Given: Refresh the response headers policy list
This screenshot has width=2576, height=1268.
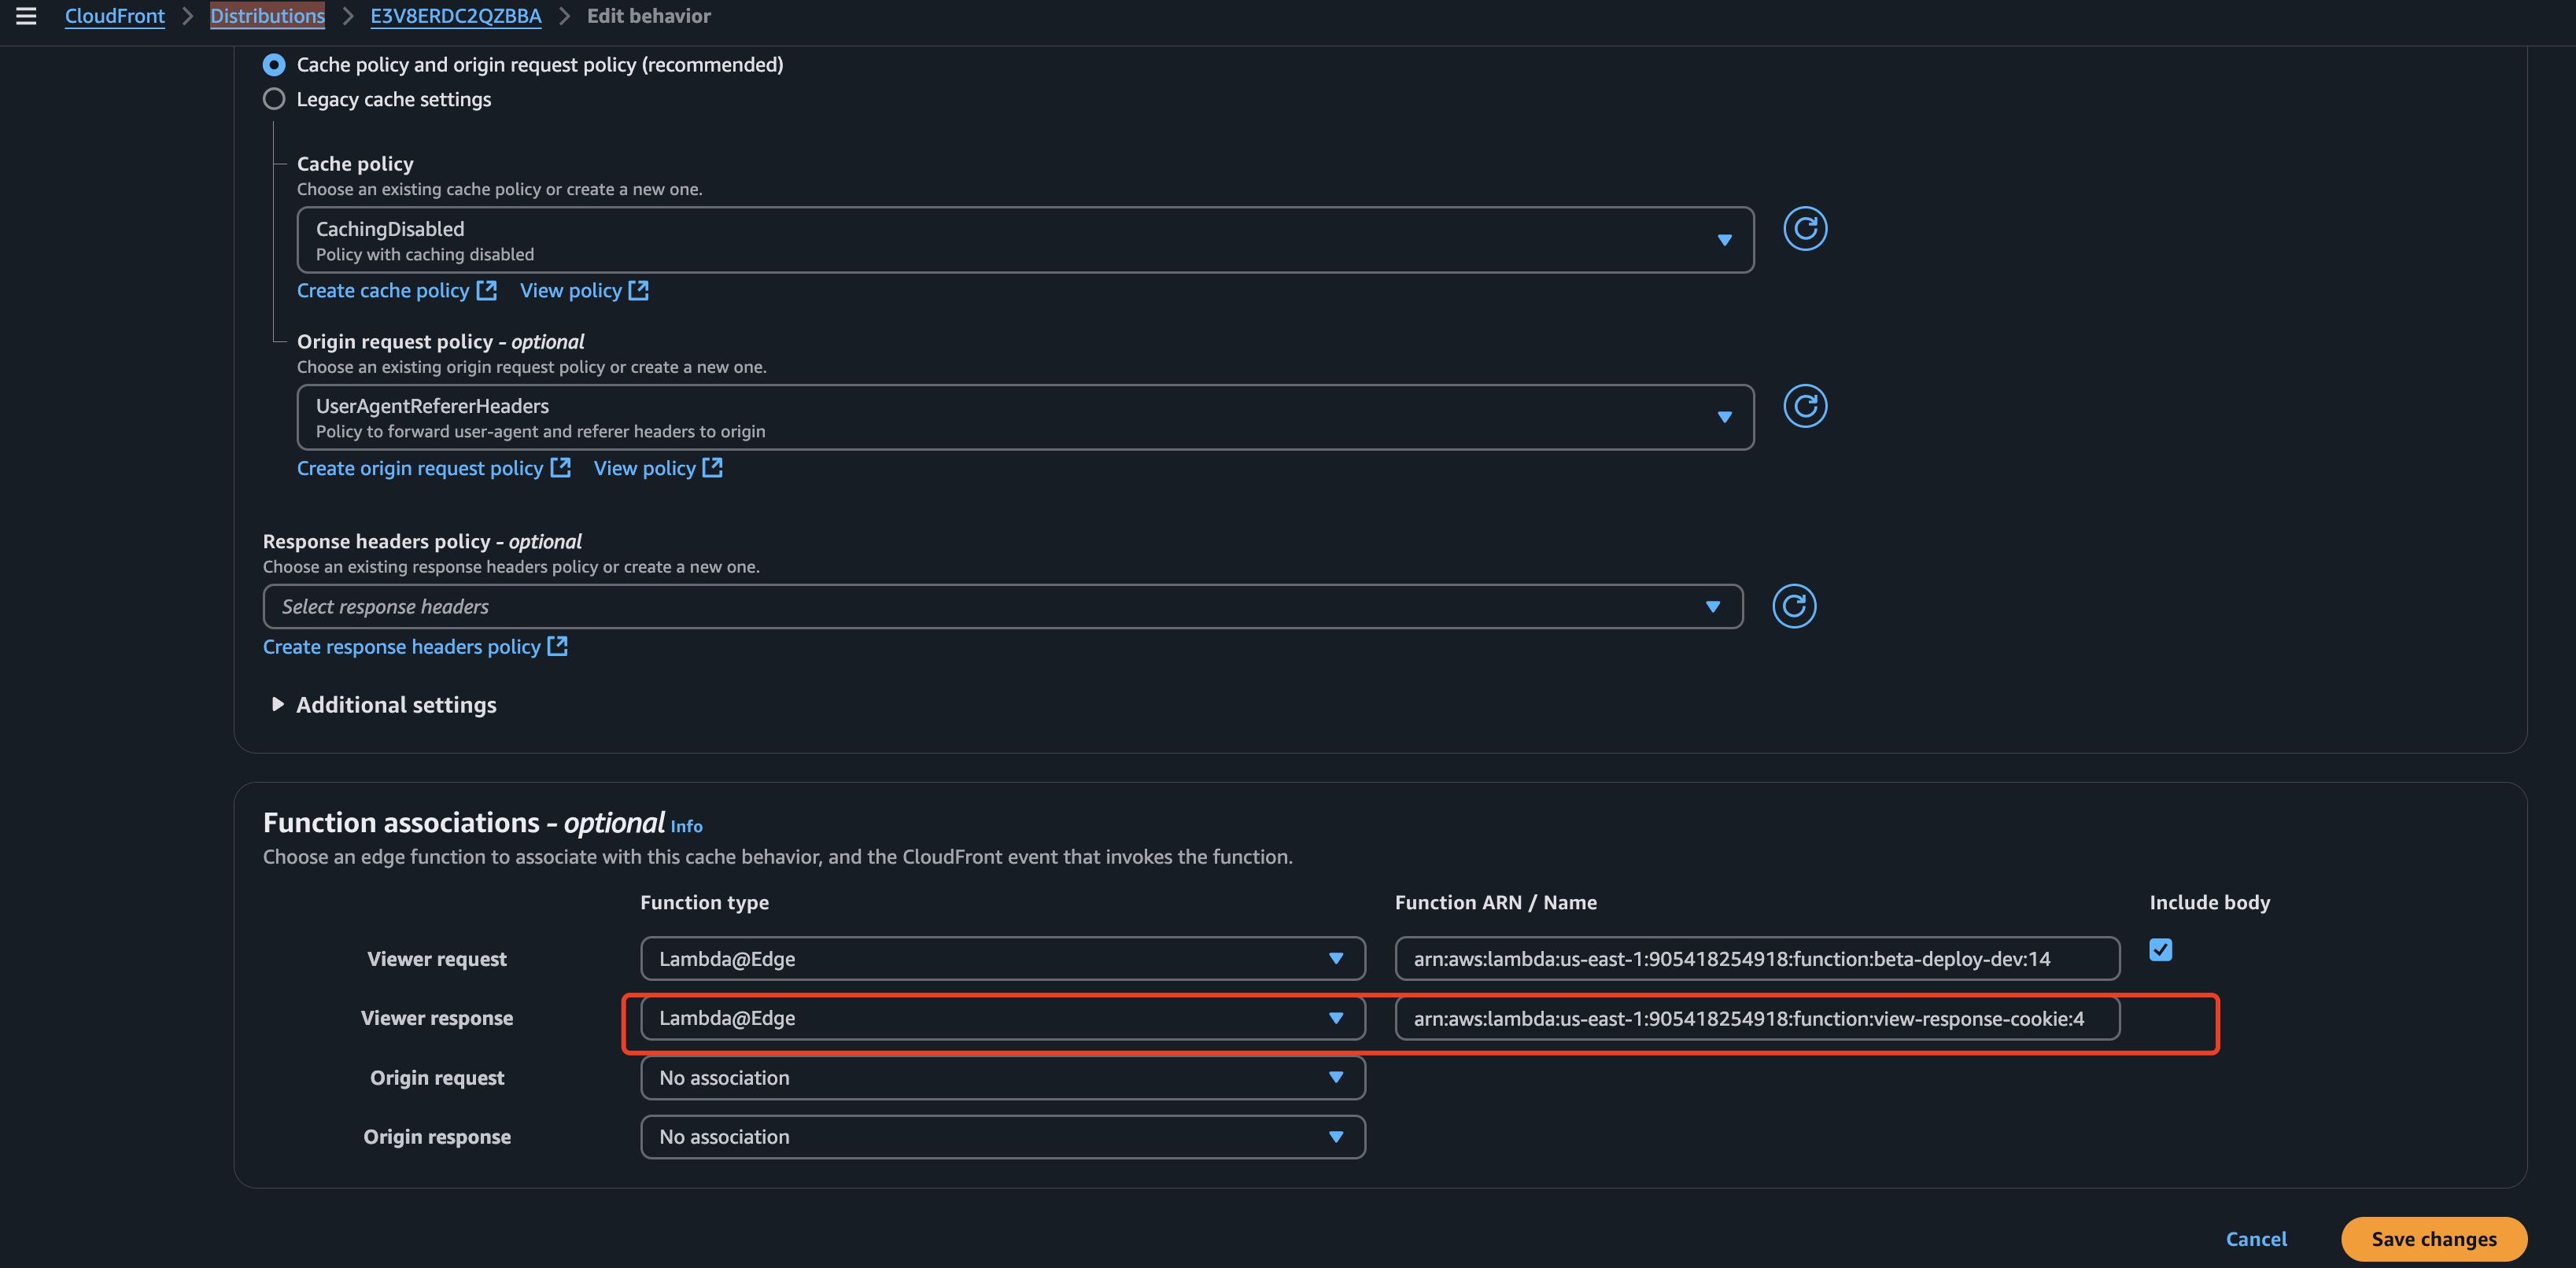Looking at the screenshot, I should click(1793, 606).
